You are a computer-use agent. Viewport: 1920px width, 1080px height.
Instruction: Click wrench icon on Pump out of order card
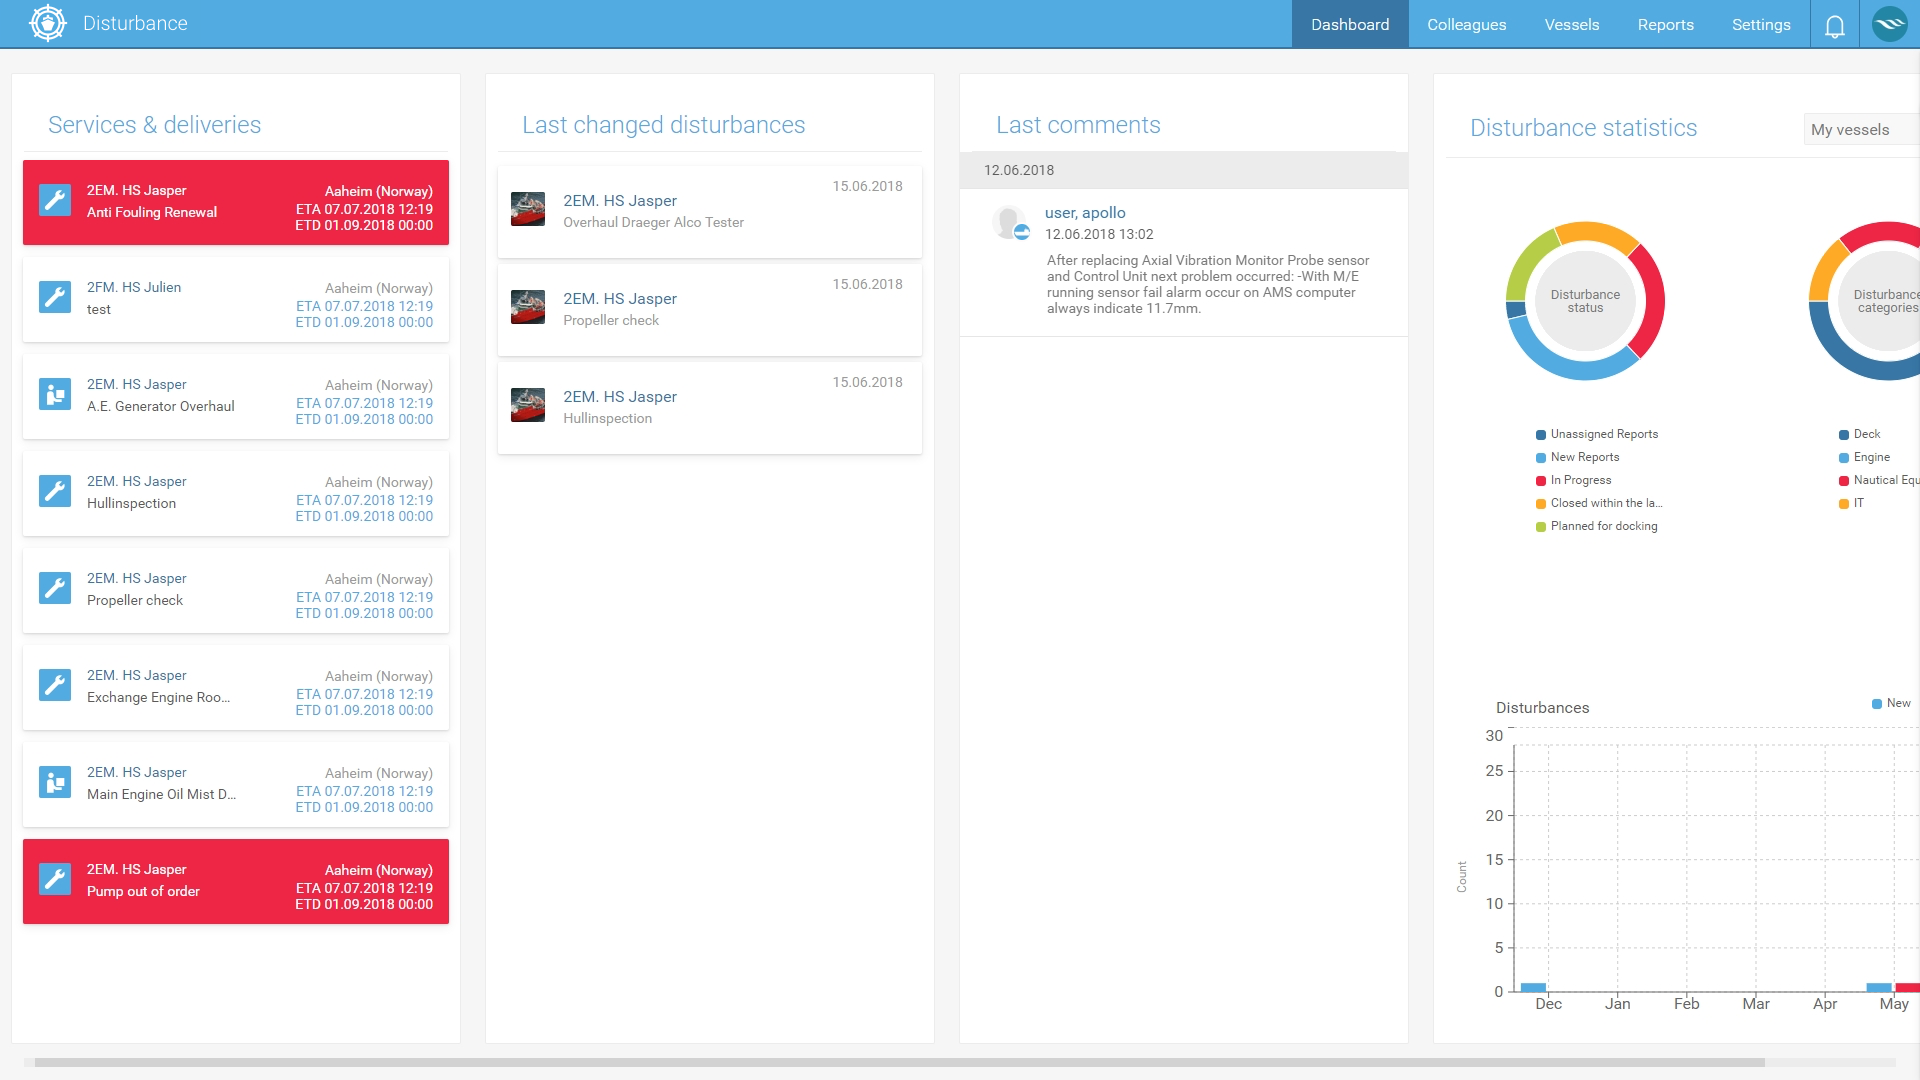tap(55, 880)
